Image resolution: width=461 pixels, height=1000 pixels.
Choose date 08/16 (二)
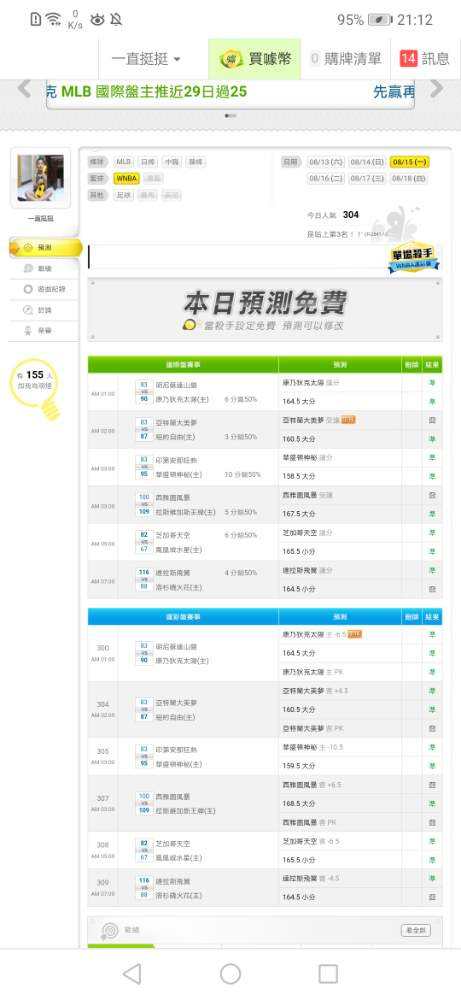click(x=326, y=179)
